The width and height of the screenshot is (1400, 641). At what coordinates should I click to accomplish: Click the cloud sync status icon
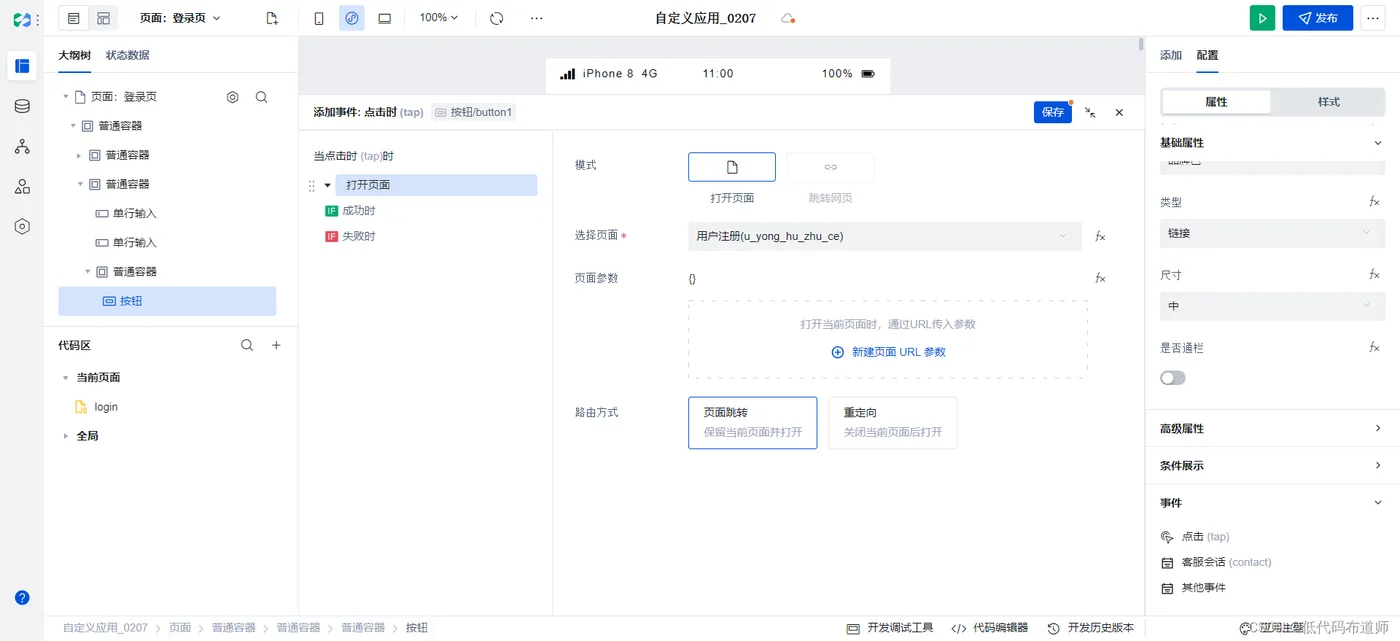click(x=788, y=19)
